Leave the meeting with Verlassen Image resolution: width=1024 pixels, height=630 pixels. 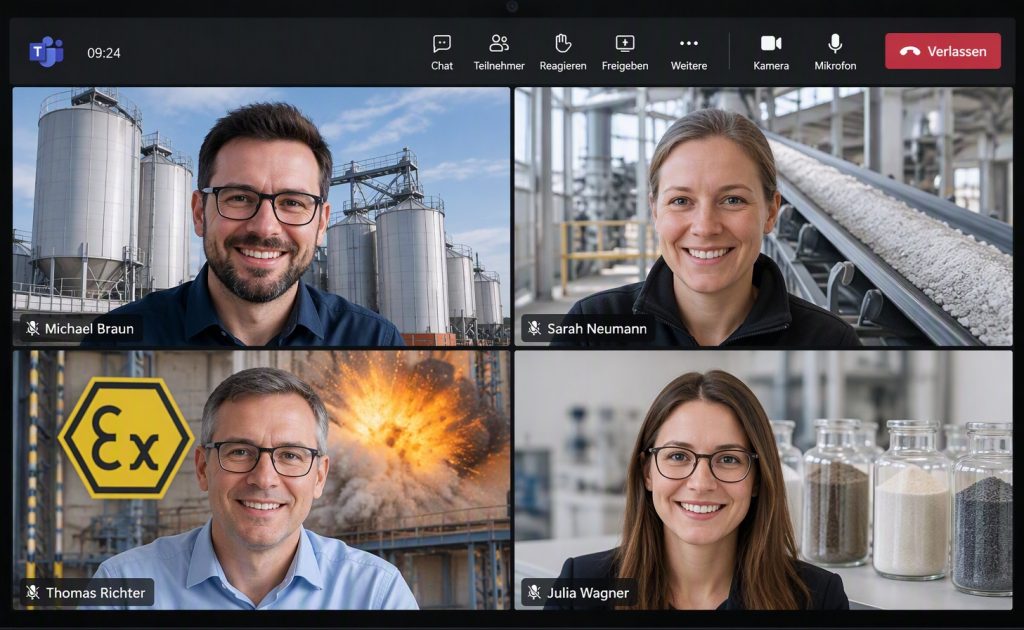tap(943, 51)
